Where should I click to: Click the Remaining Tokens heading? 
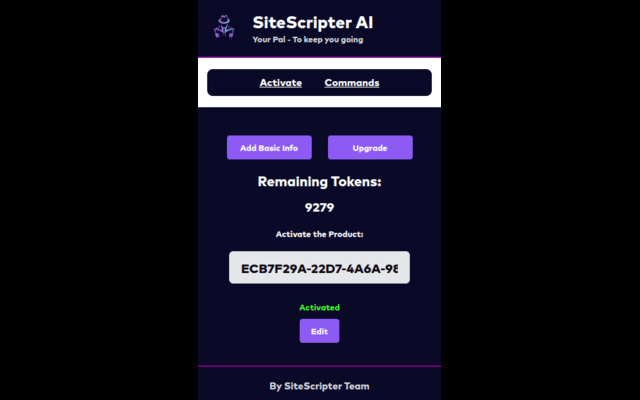click(319, 182)
